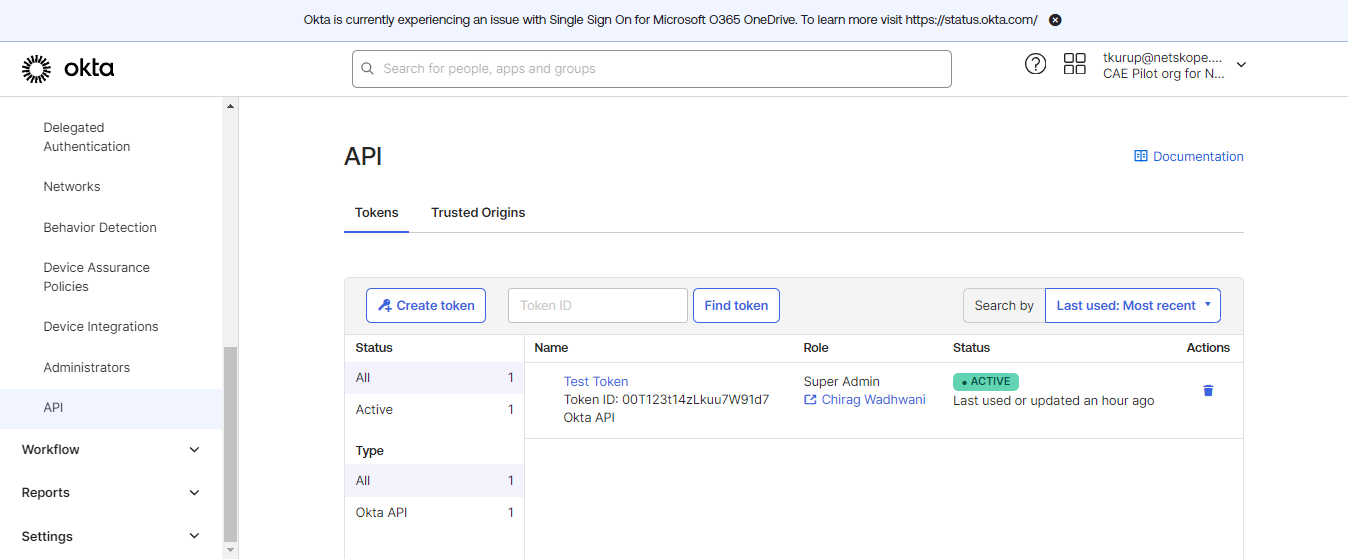Select API in sidebar
1348x559 pixels.
[x=111, y=408]
